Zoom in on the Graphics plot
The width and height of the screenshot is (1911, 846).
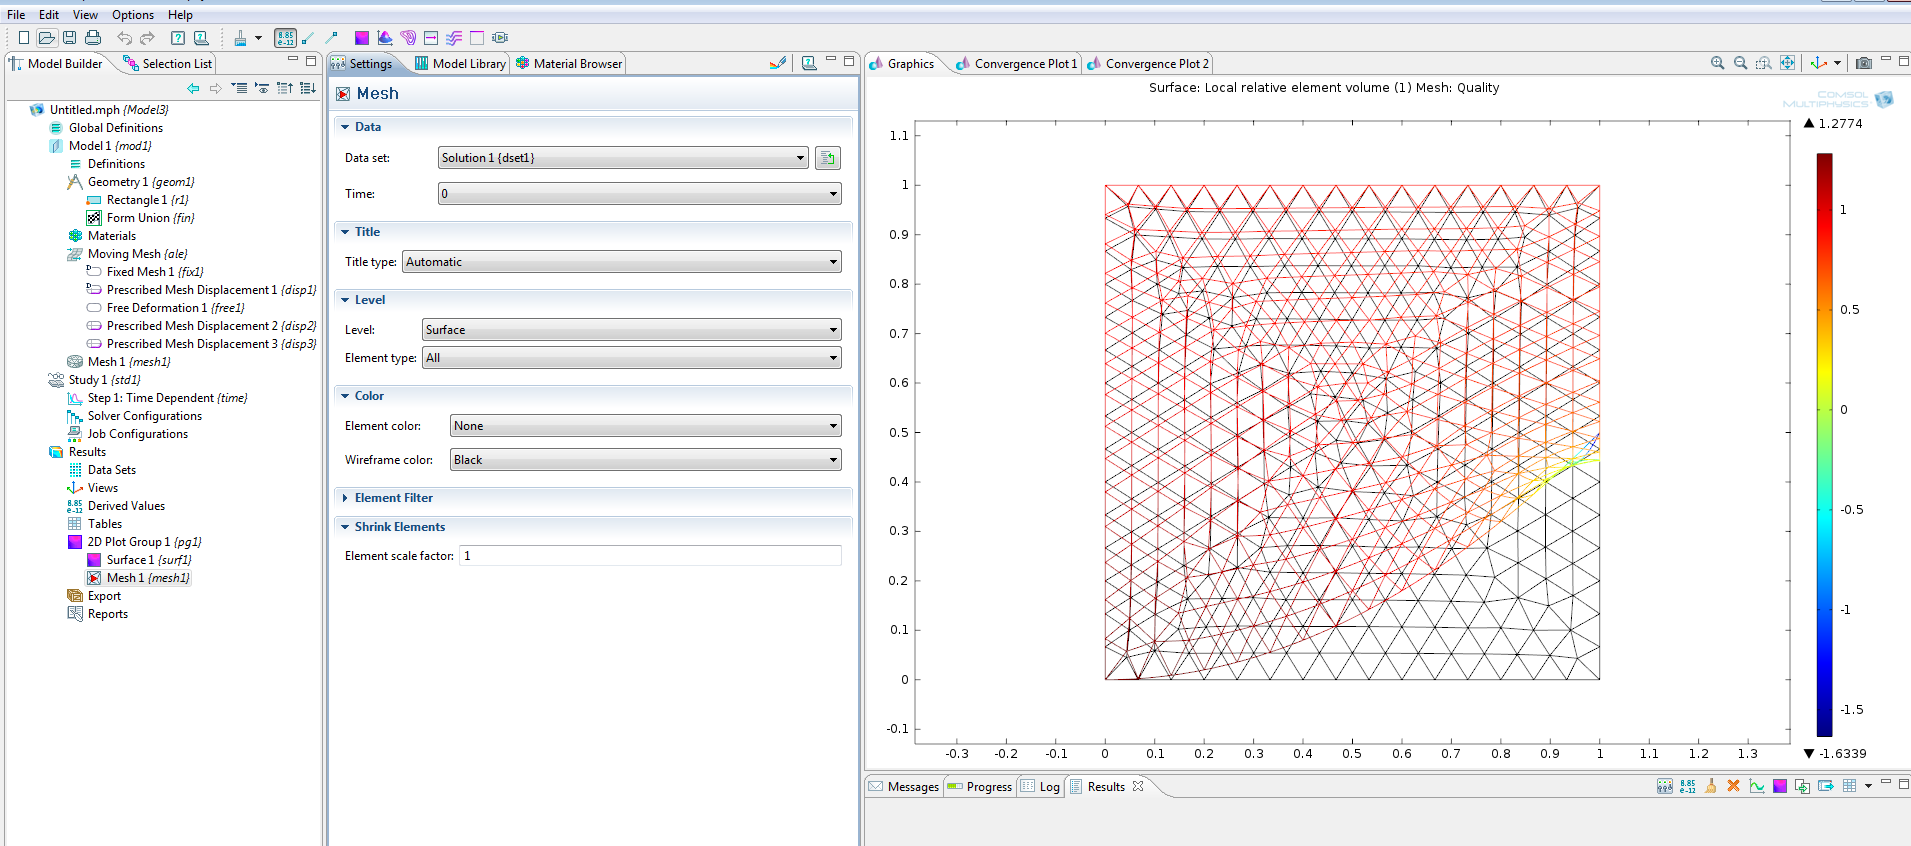pyautogui.click(x=1717, y=63)
